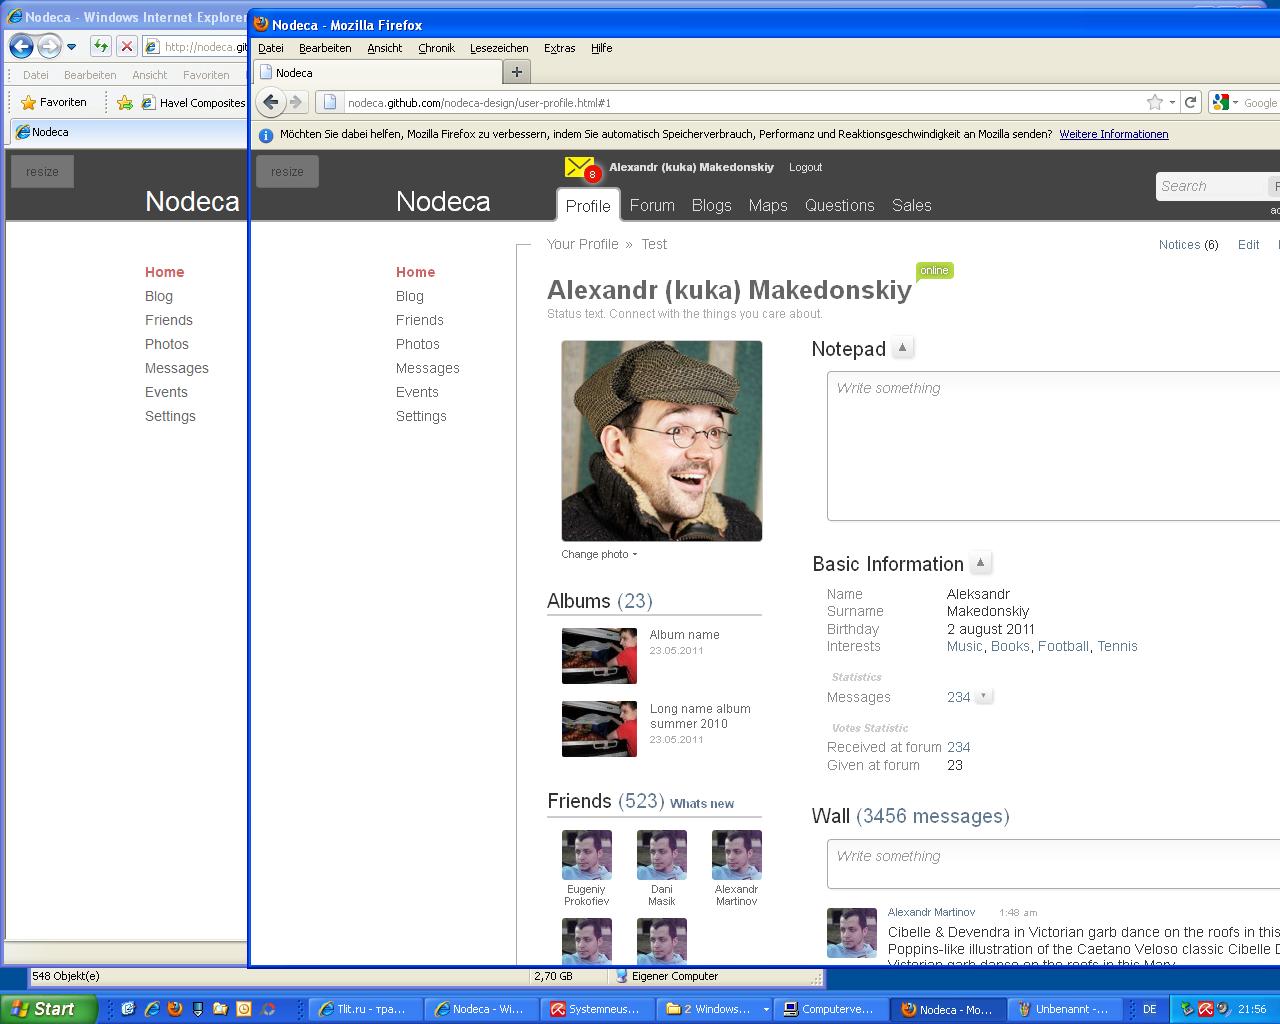Screen dimensions: 1280x1024
Task: Click Whats new link beside Friends
Action: click(702, 804)
